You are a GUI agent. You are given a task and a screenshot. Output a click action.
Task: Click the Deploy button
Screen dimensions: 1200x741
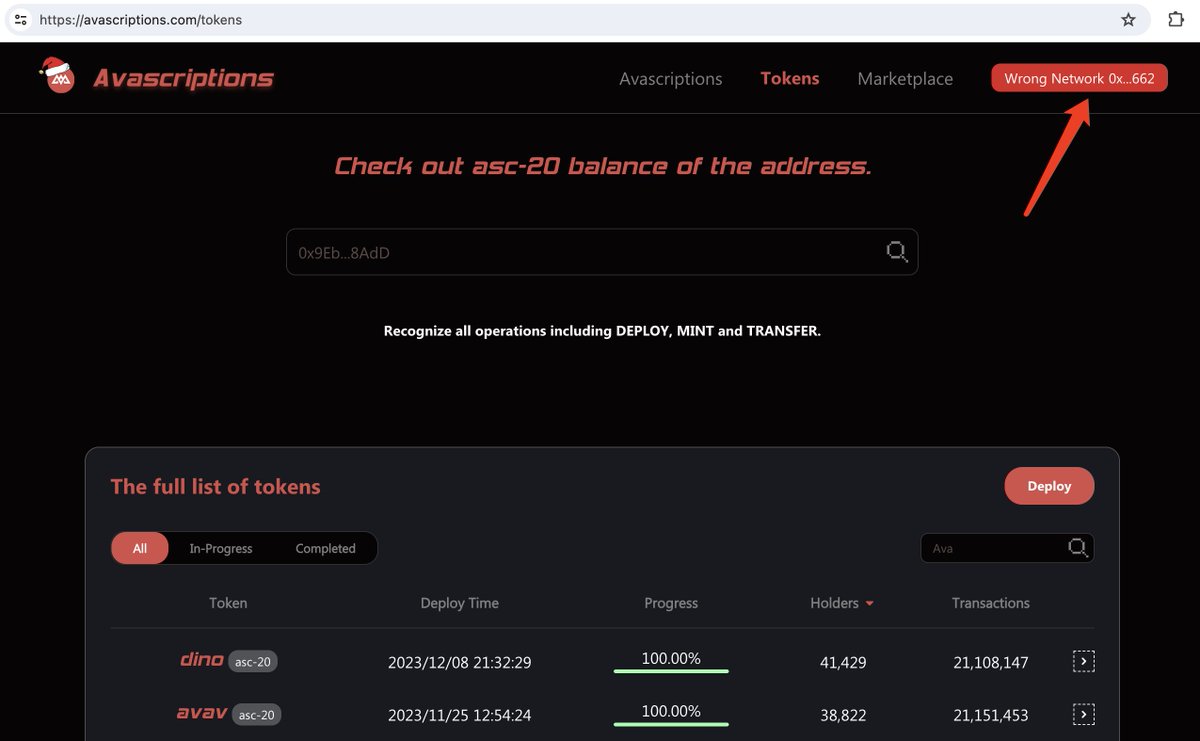coord(1049,486)
